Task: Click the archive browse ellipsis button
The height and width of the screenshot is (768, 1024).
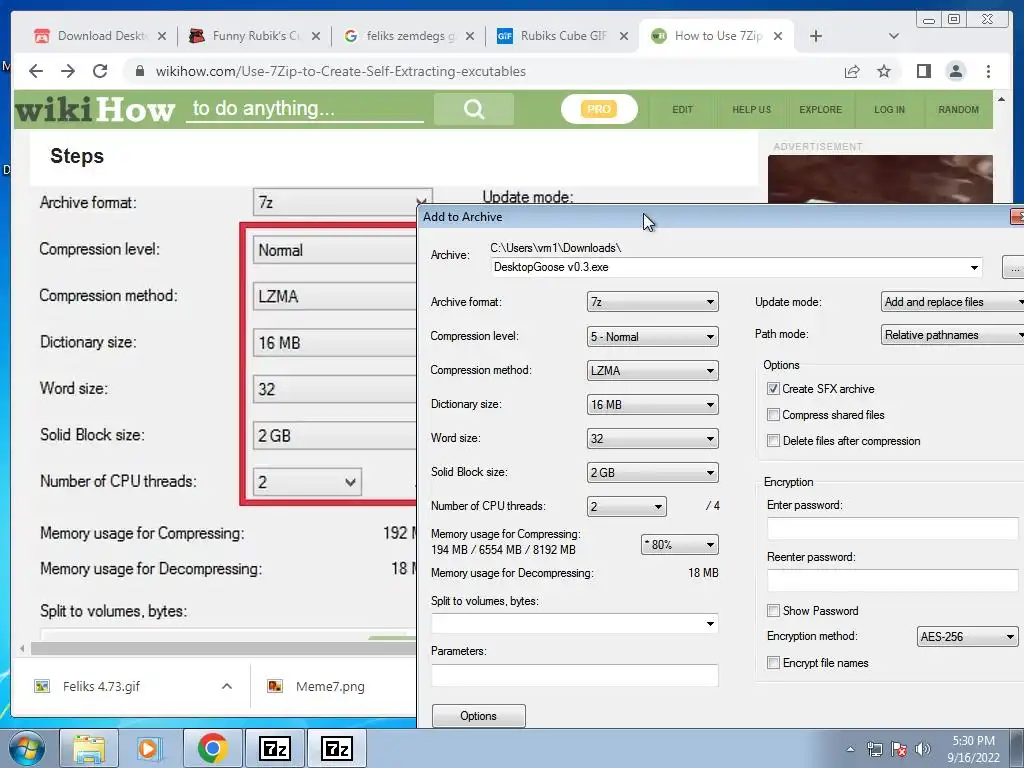Action: (1014, 267)
